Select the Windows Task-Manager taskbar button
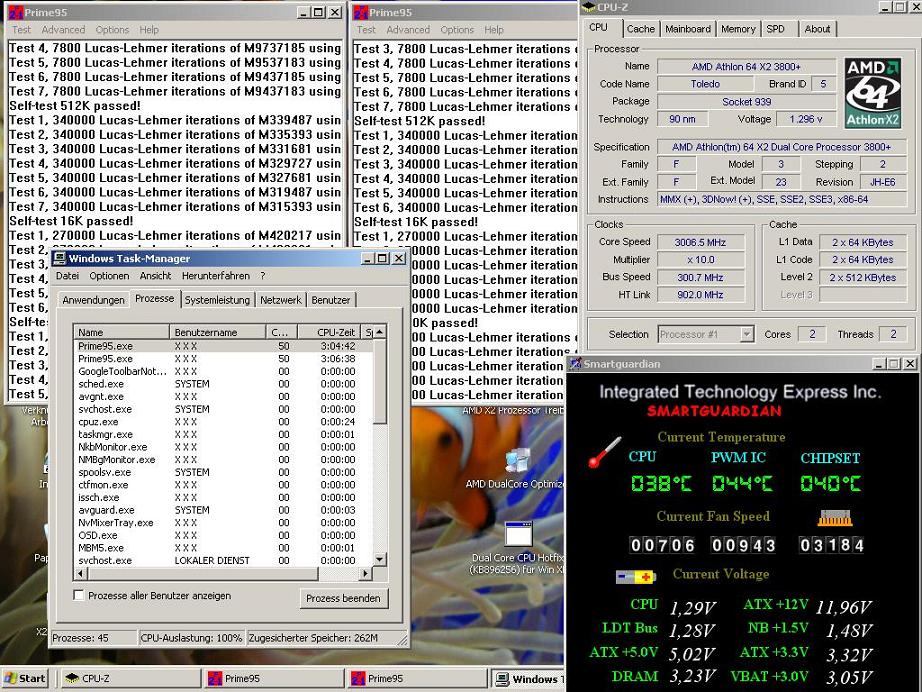 point(528,679)
